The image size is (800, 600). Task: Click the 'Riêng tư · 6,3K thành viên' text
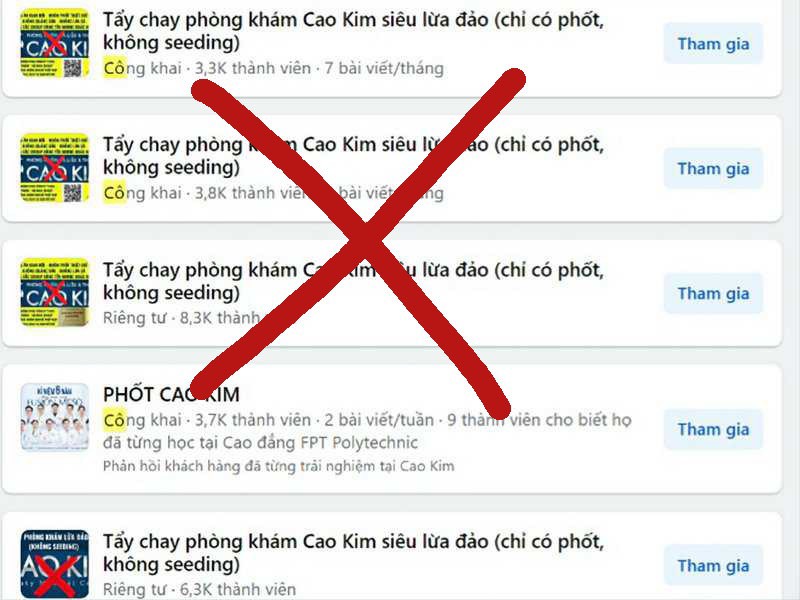(199, 590)
